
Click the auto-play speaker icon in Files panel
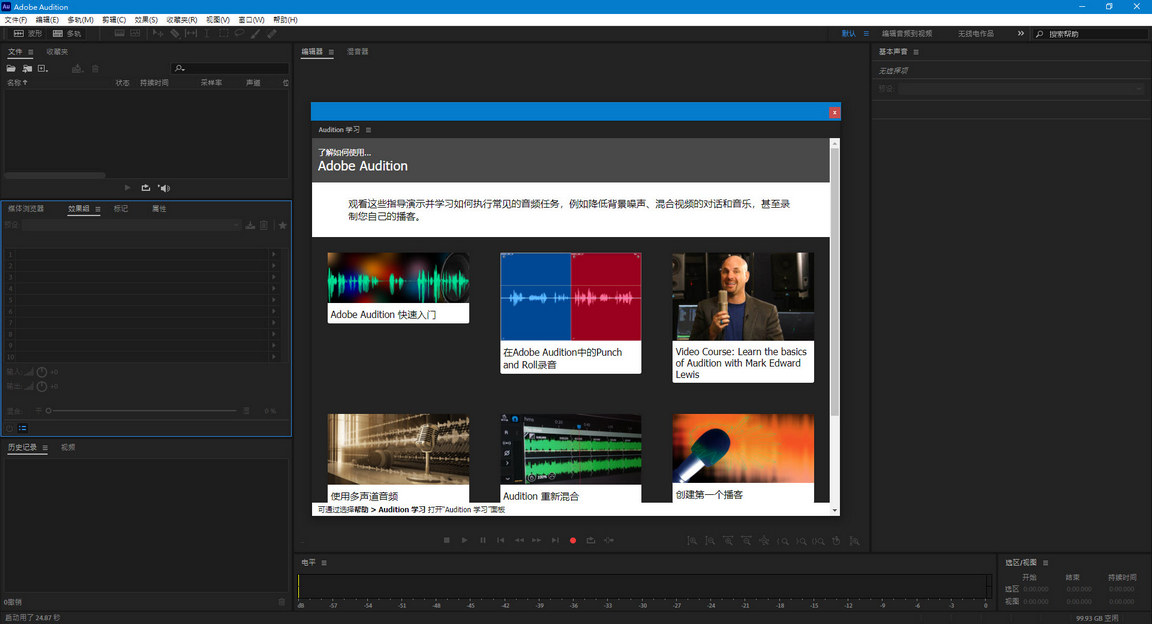[164, 188]
